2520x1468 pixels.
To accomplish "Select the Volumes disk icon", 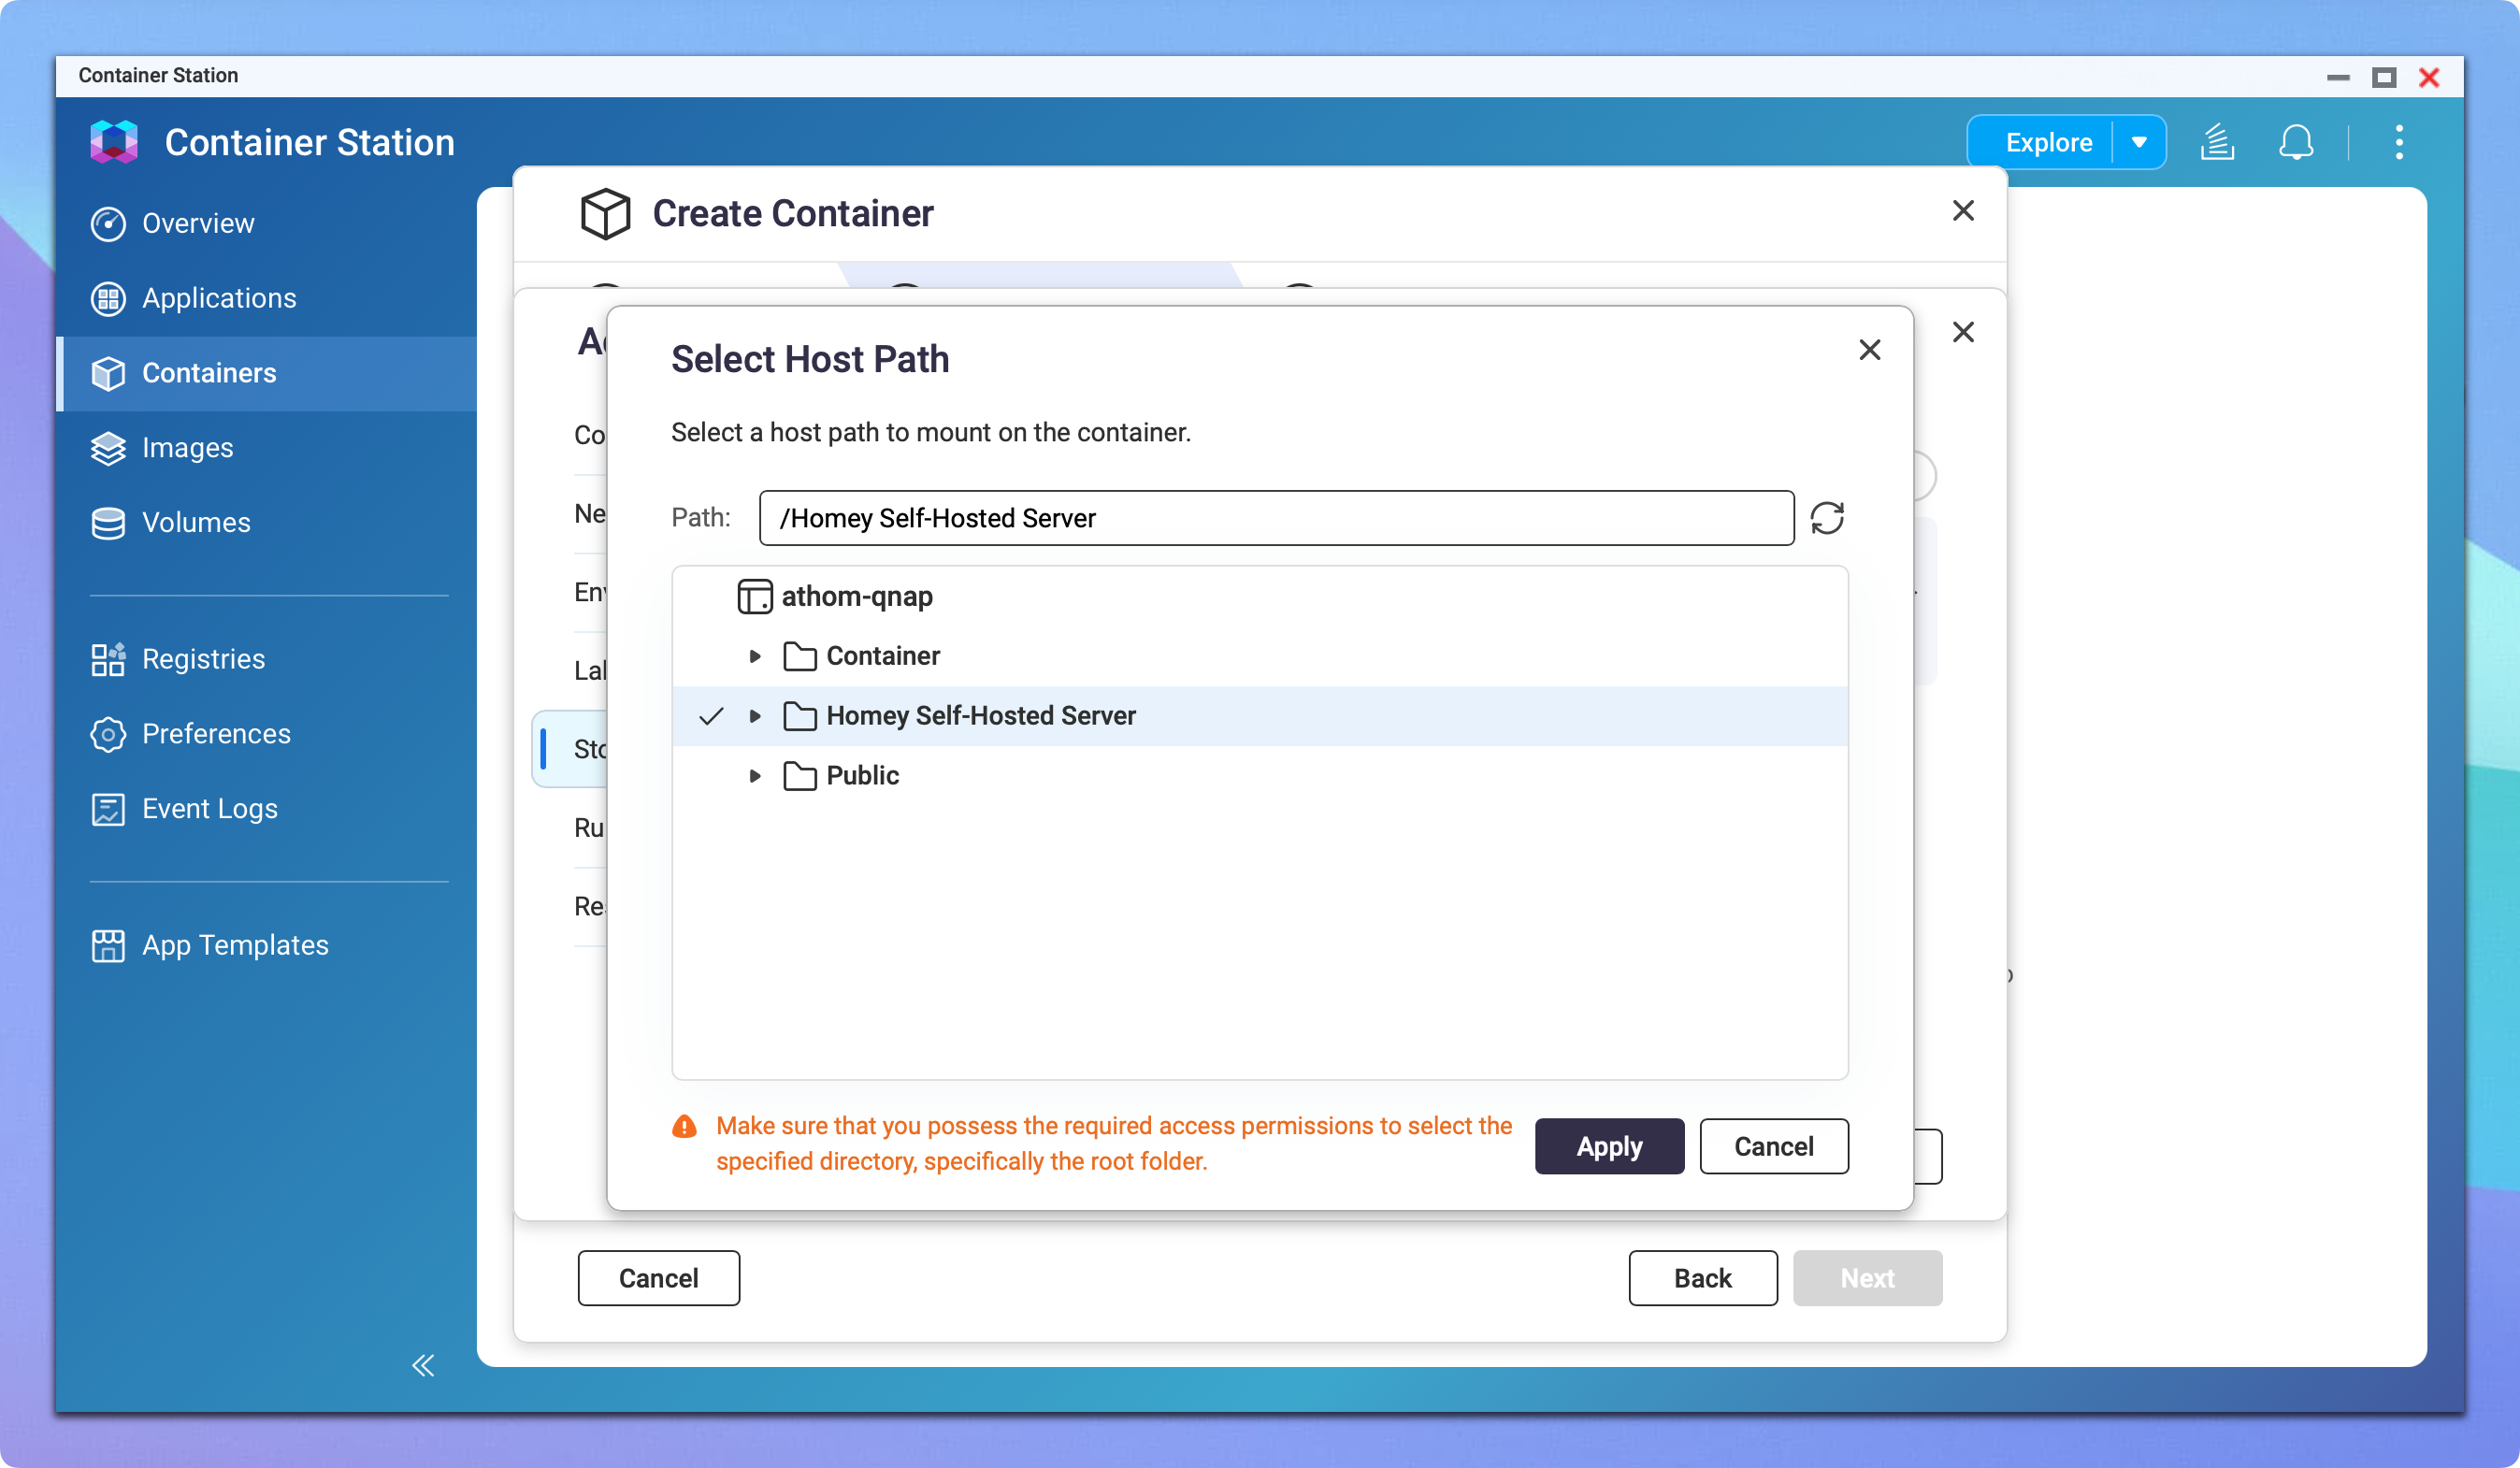I will coord(109,522).
